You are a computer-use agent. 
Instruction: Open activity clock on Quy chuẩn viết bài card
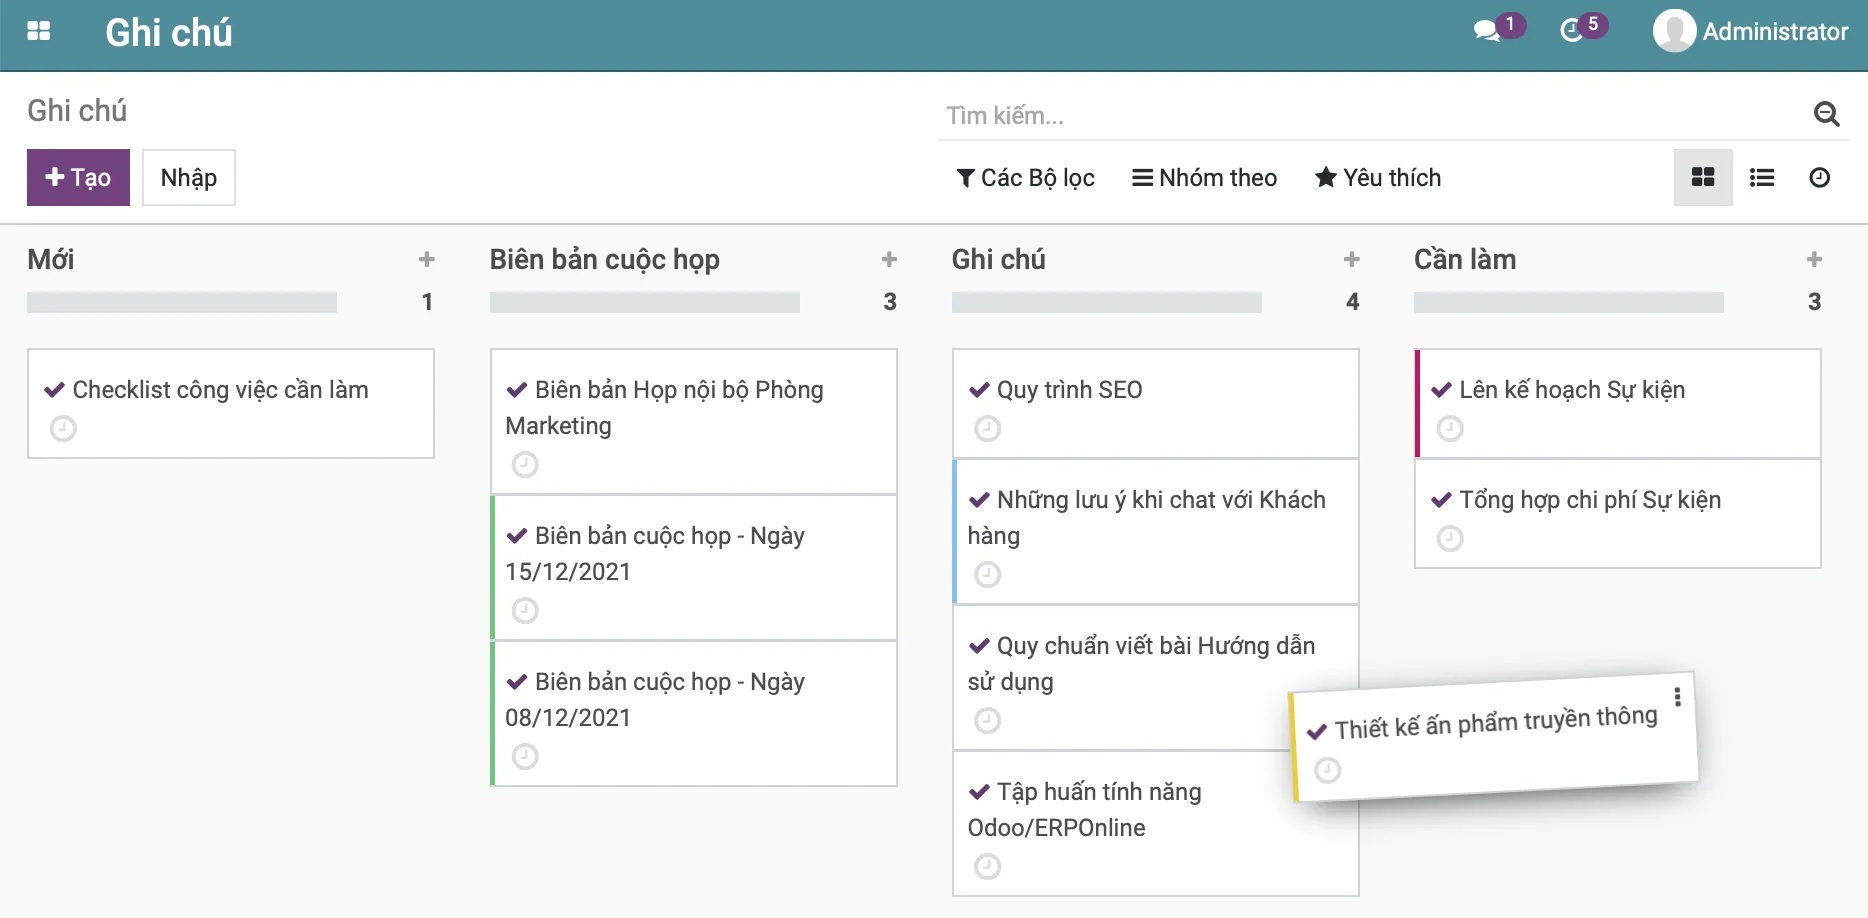click(987, 721)
